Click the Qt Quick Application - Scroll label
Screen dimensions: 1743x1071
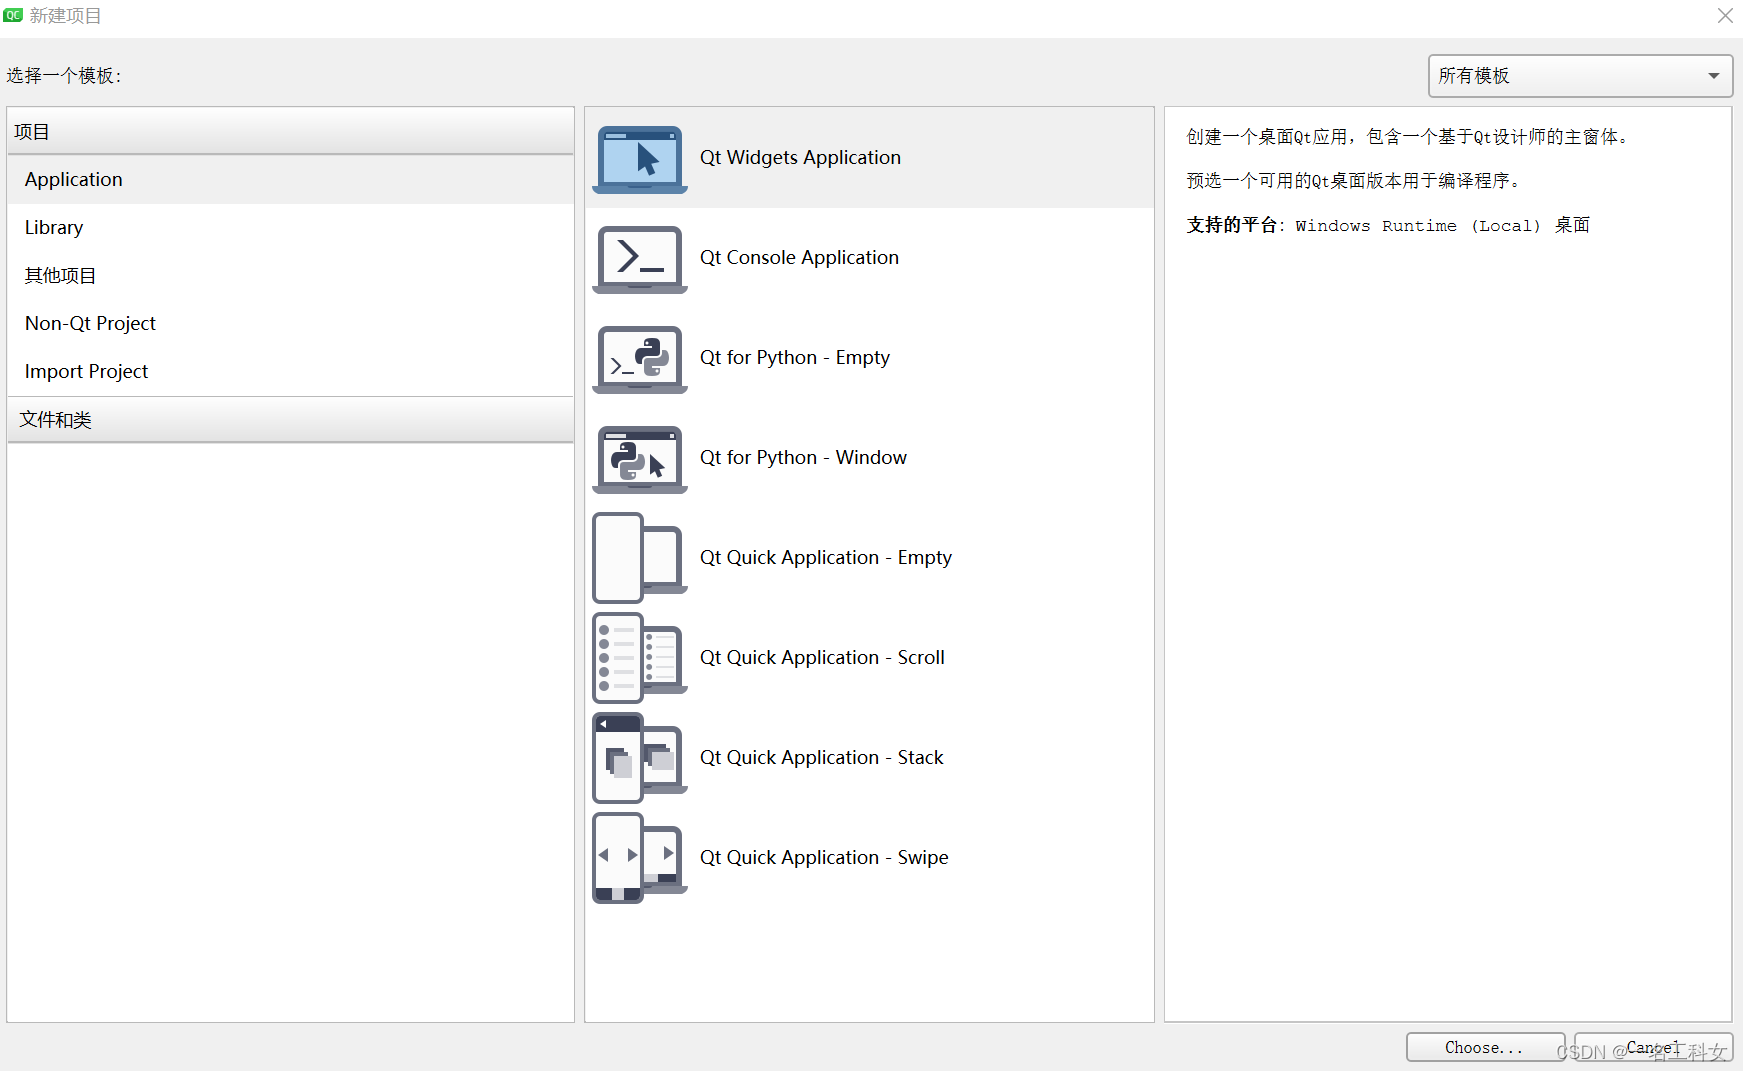(x=822, y=658)
